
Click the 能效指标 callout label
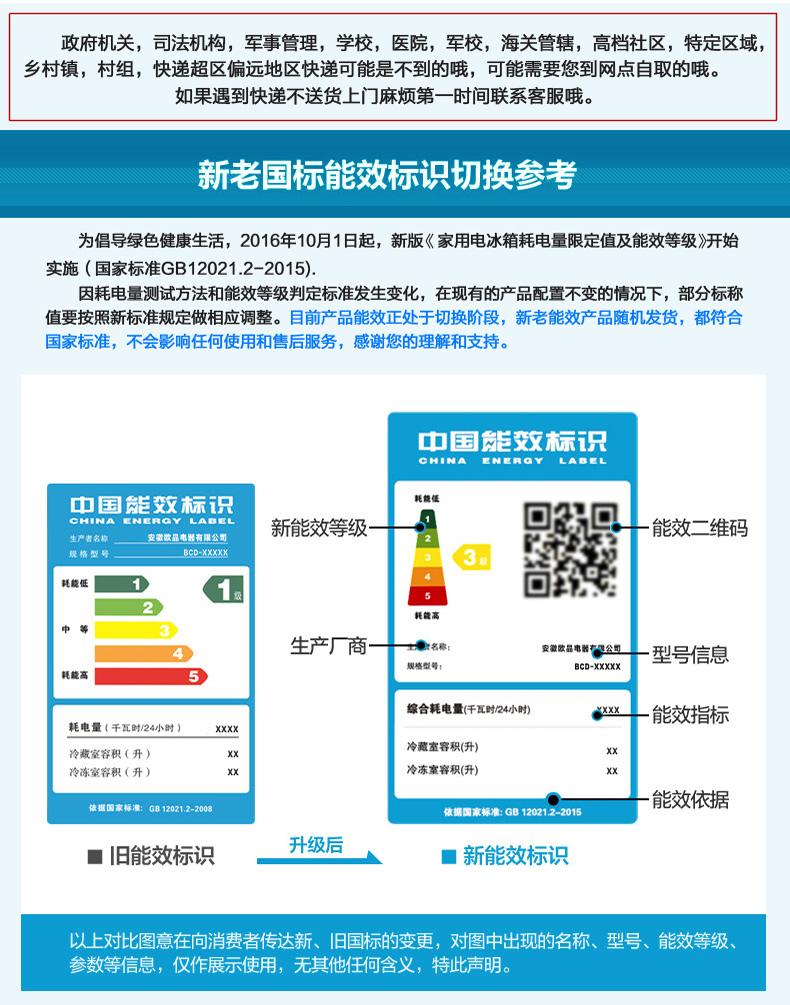tap(690, 714)
